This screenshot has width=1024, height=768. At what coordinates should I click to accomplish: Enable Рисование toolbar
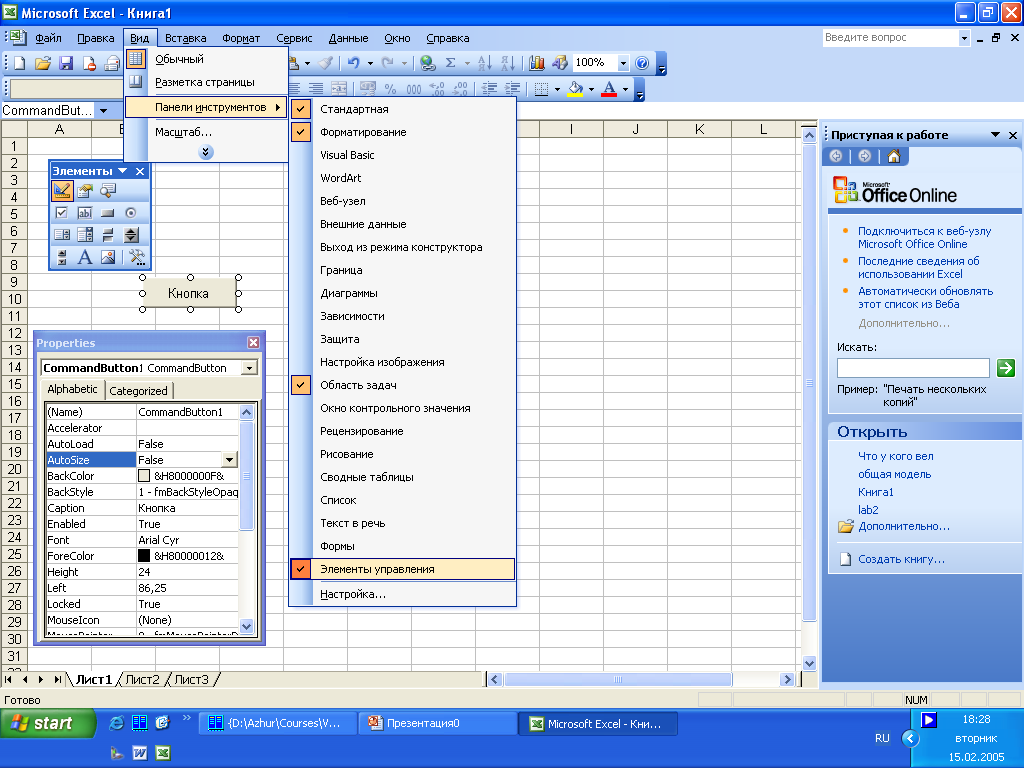[402, 454]
